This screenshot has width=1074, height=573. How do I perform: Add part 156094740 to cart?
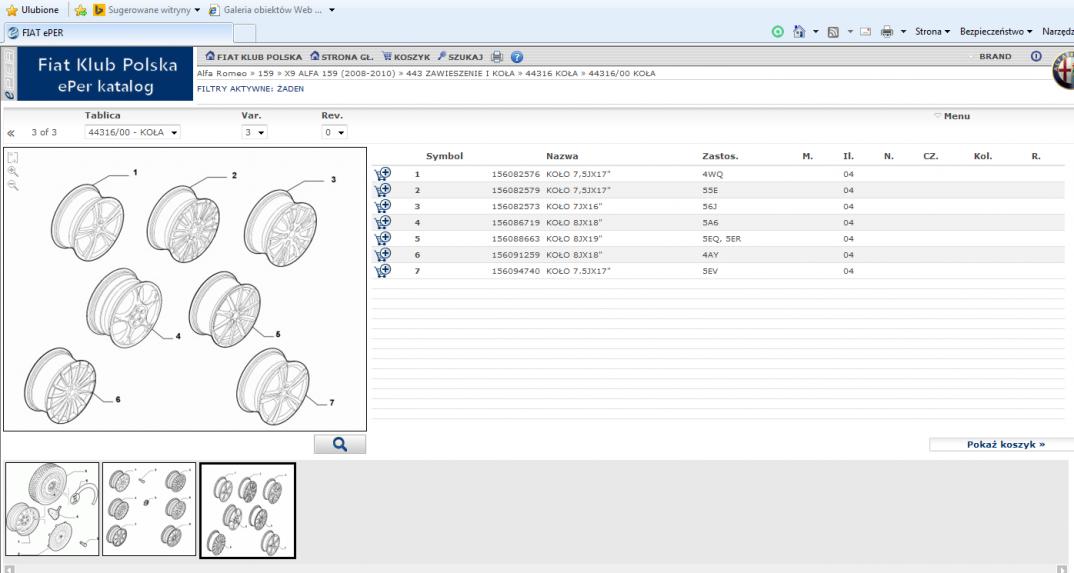(x=383, y=270)
